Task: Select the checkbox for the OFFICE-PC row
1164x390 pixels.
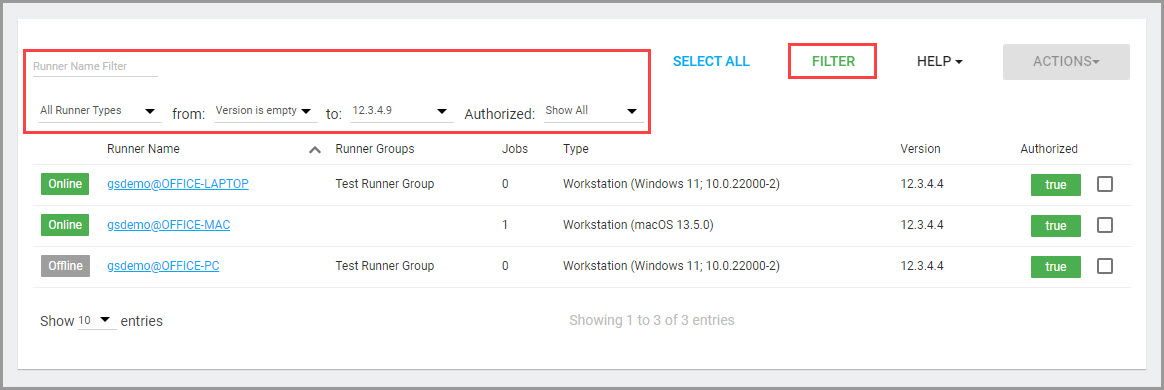Action: point(1105,266)
